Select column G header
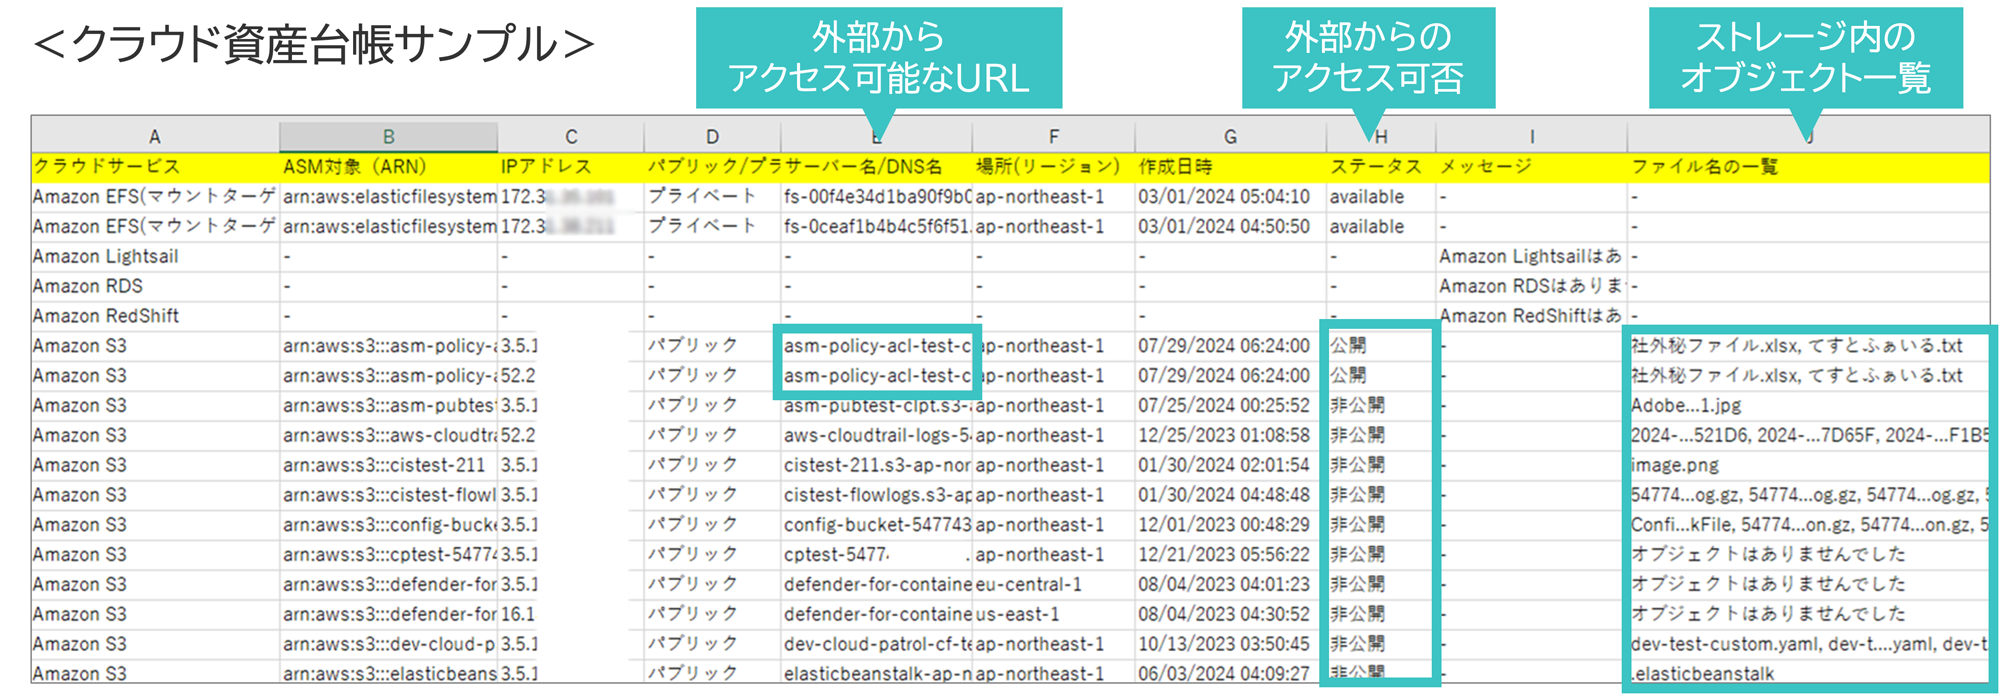 point(1230,137)
